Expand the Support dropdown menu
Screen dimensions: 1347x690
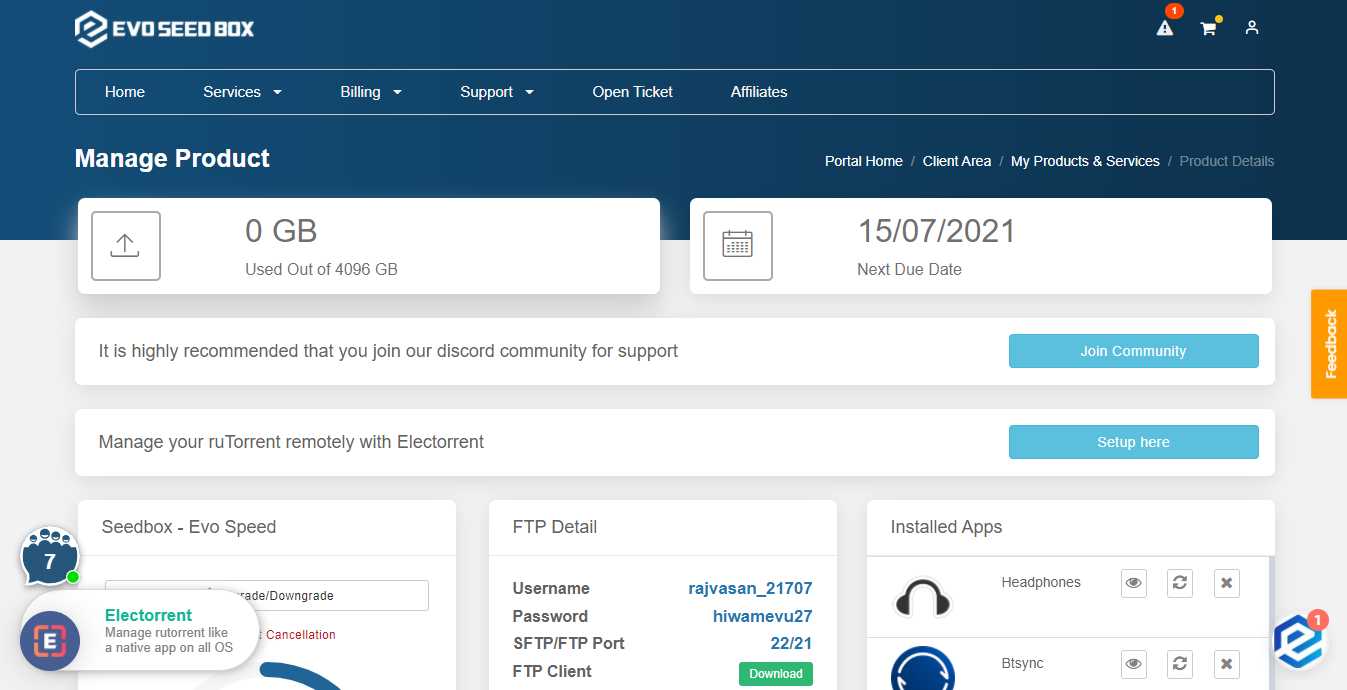[496, 91]
